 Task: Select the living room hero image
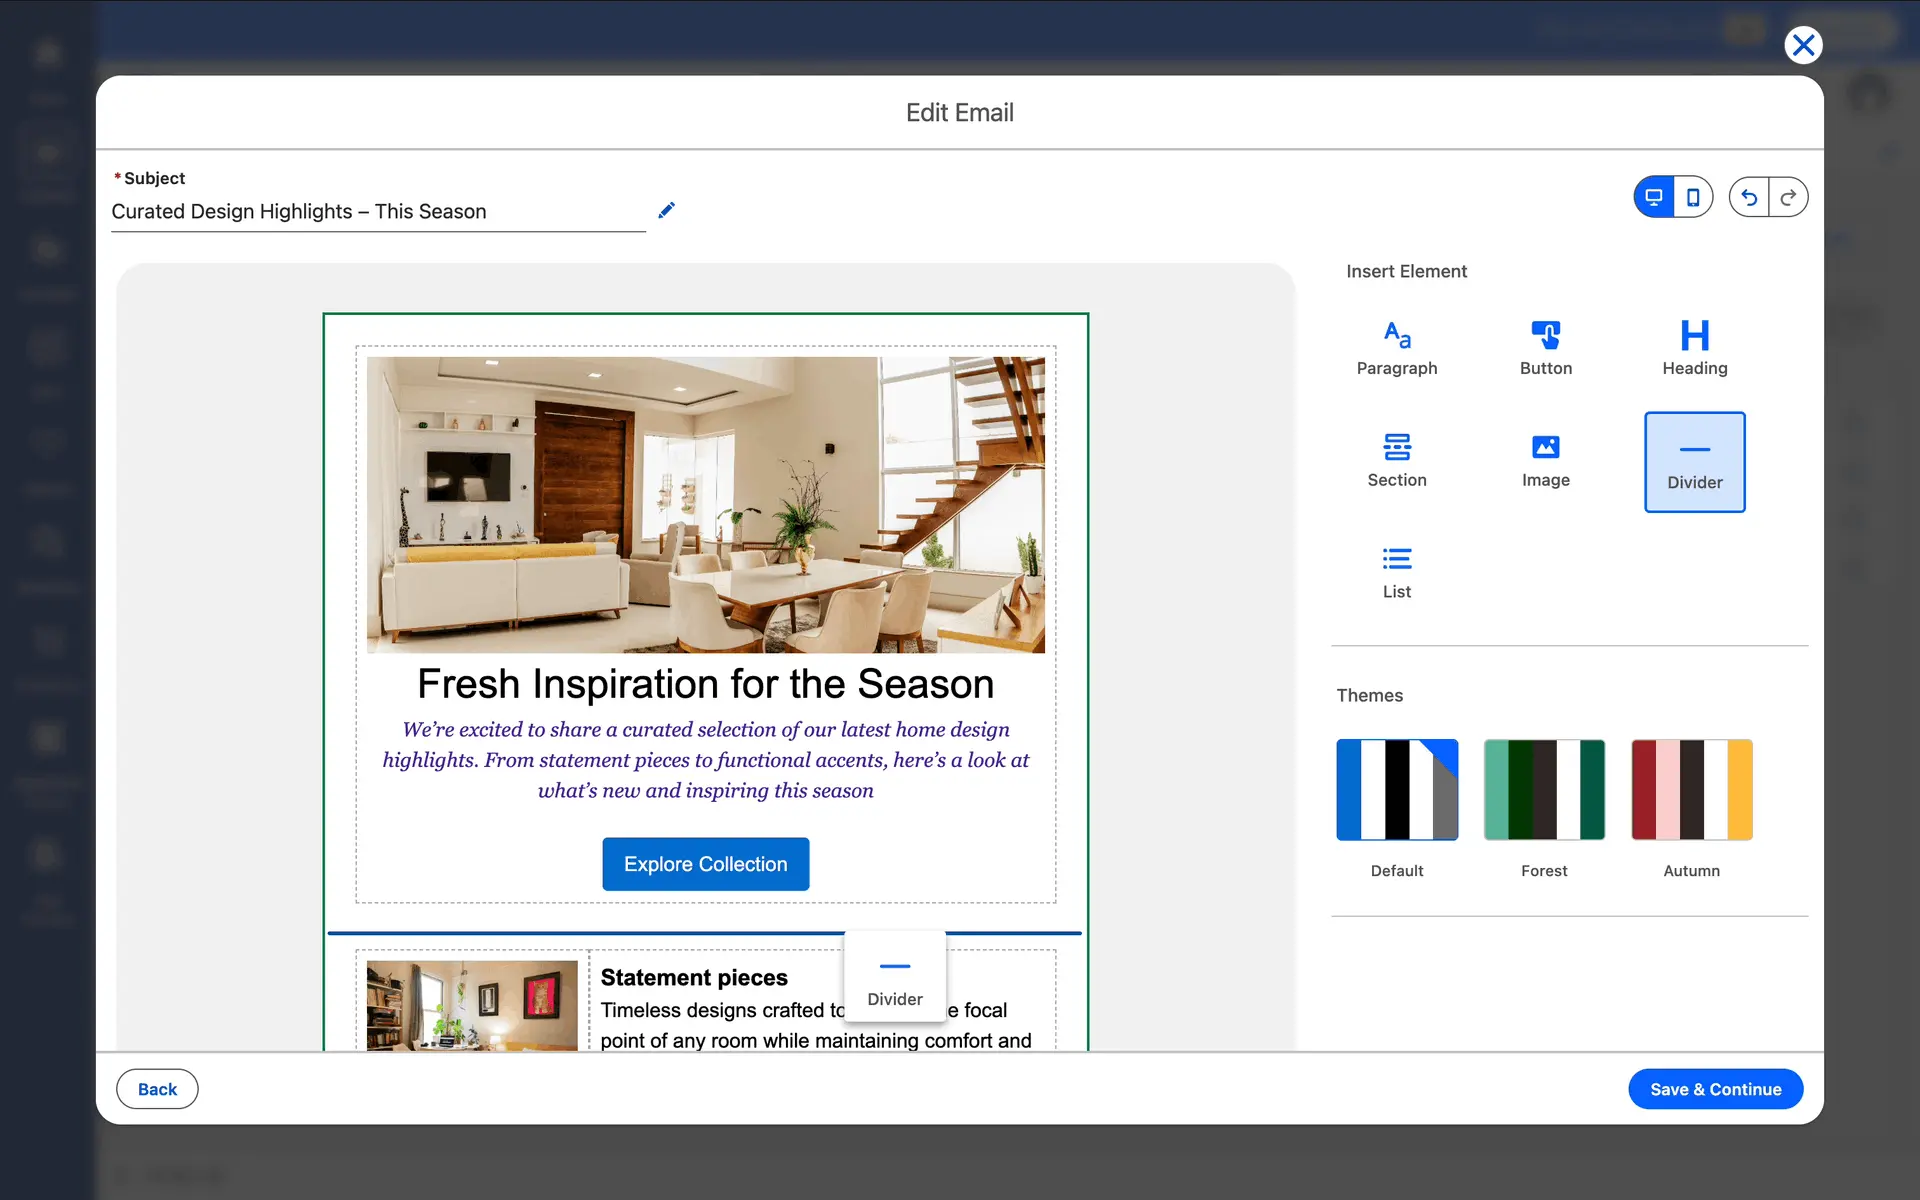[705, 505]
